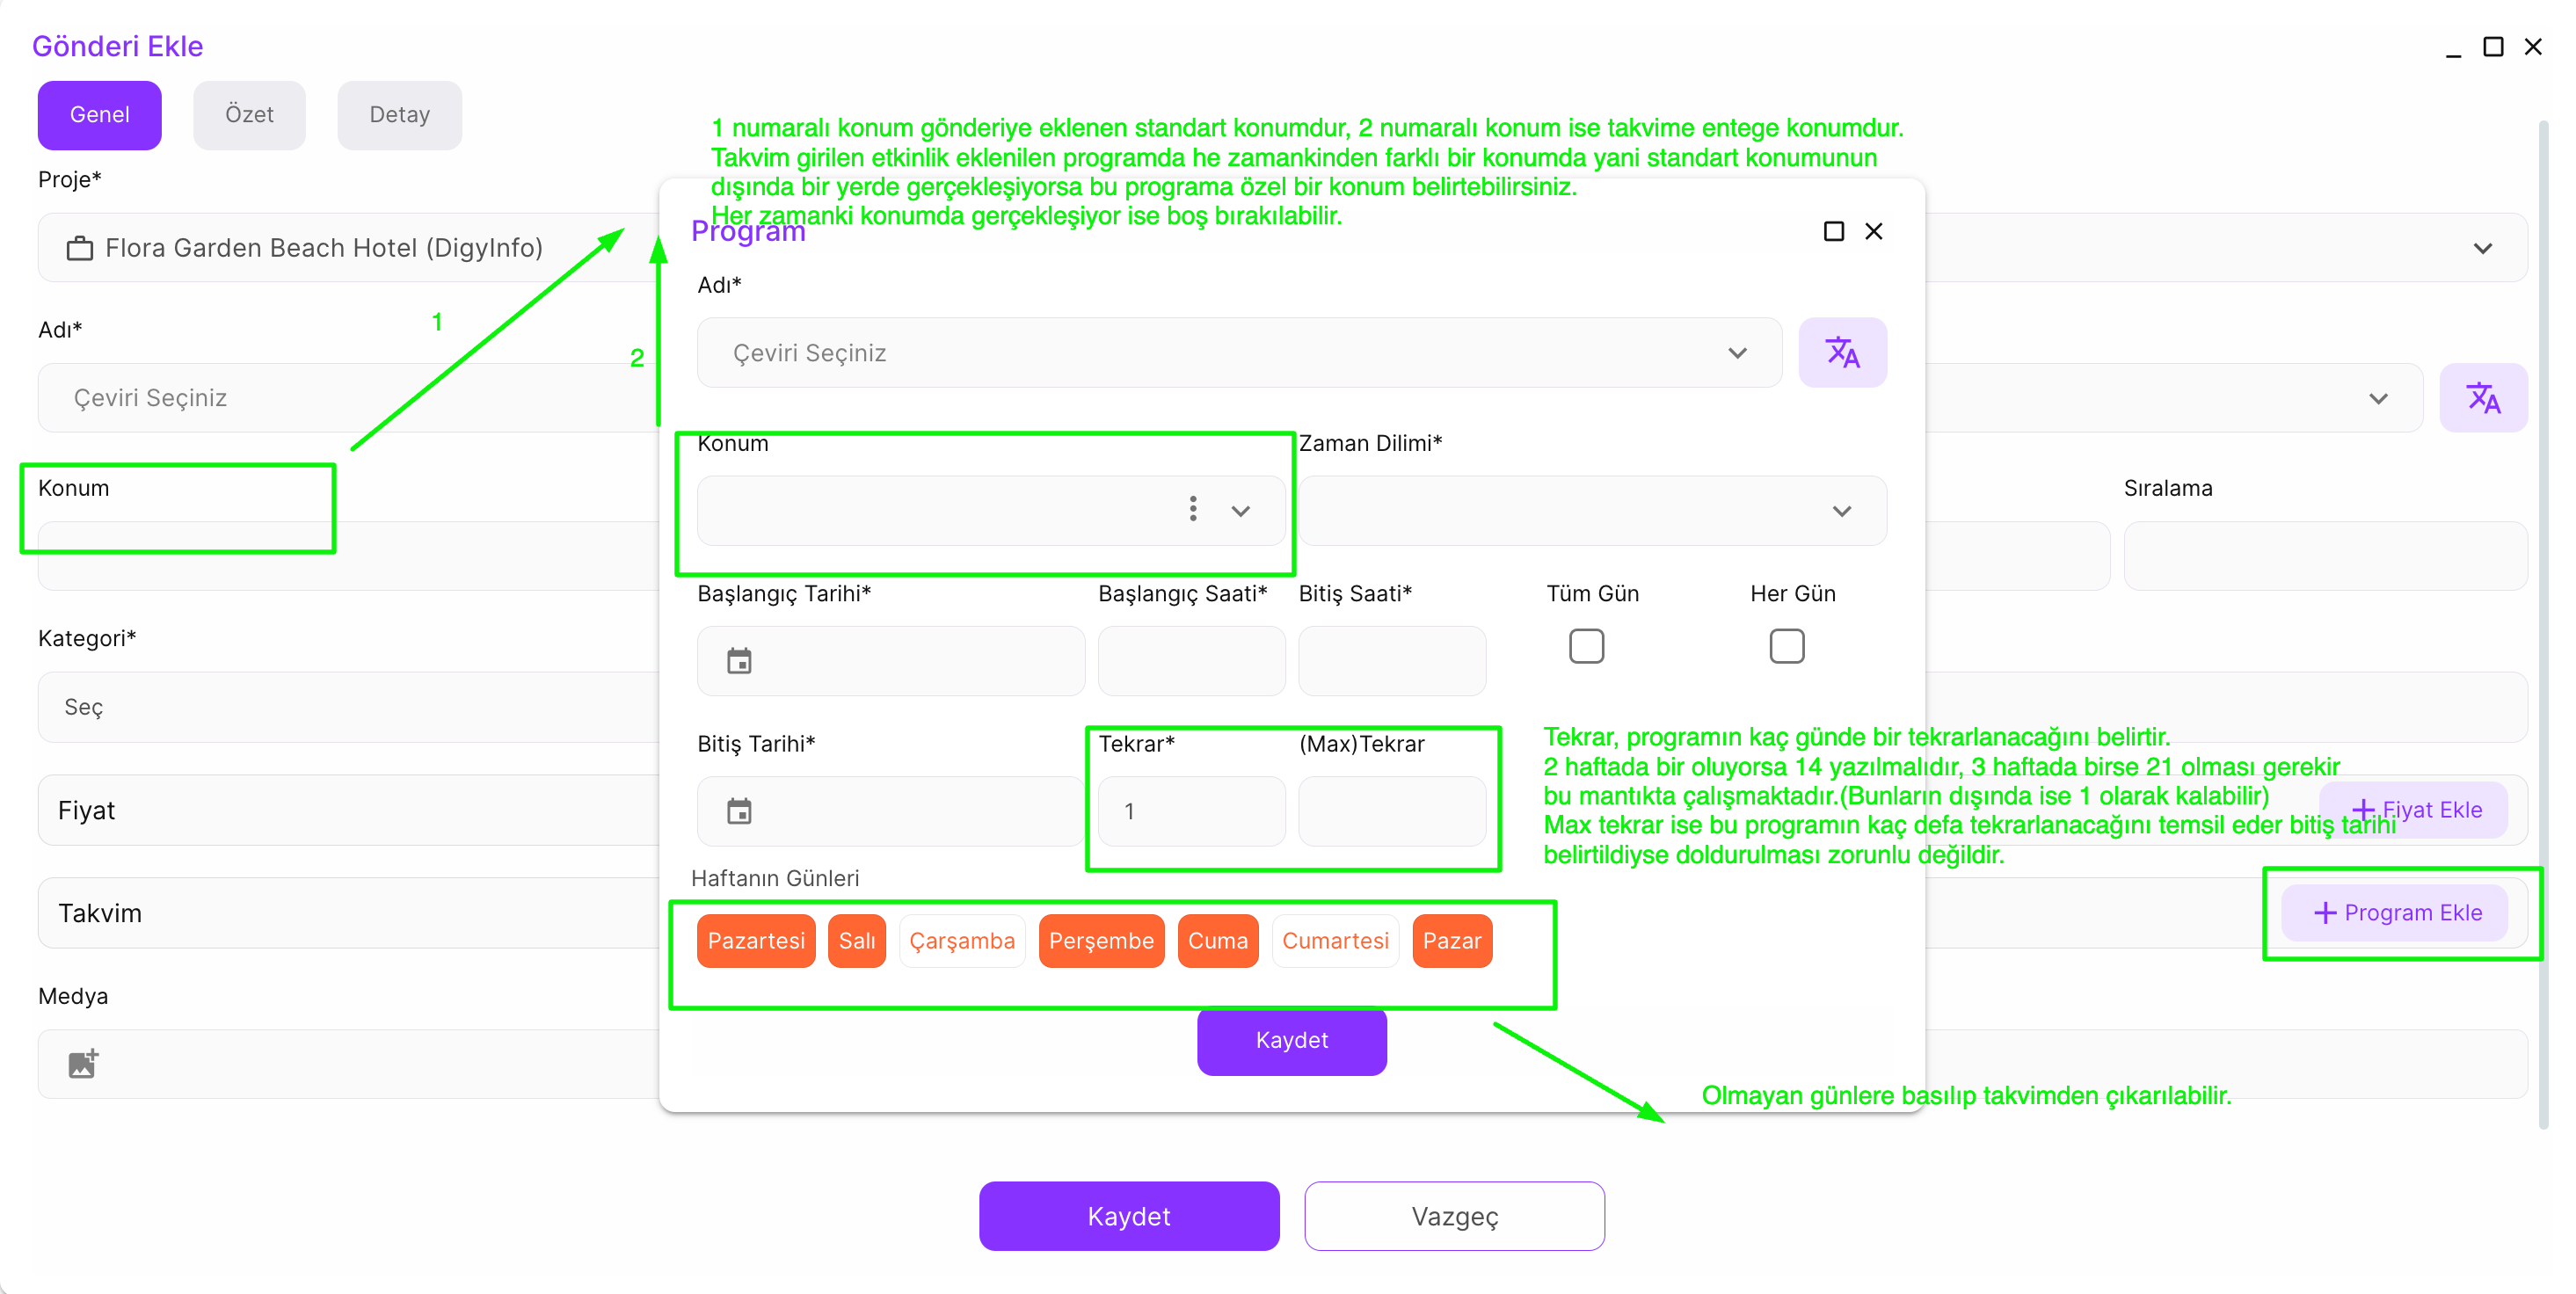This screenshot has width=2576, height=1294.
Task: Switch to the Detay tab
Action: (399, 115)
